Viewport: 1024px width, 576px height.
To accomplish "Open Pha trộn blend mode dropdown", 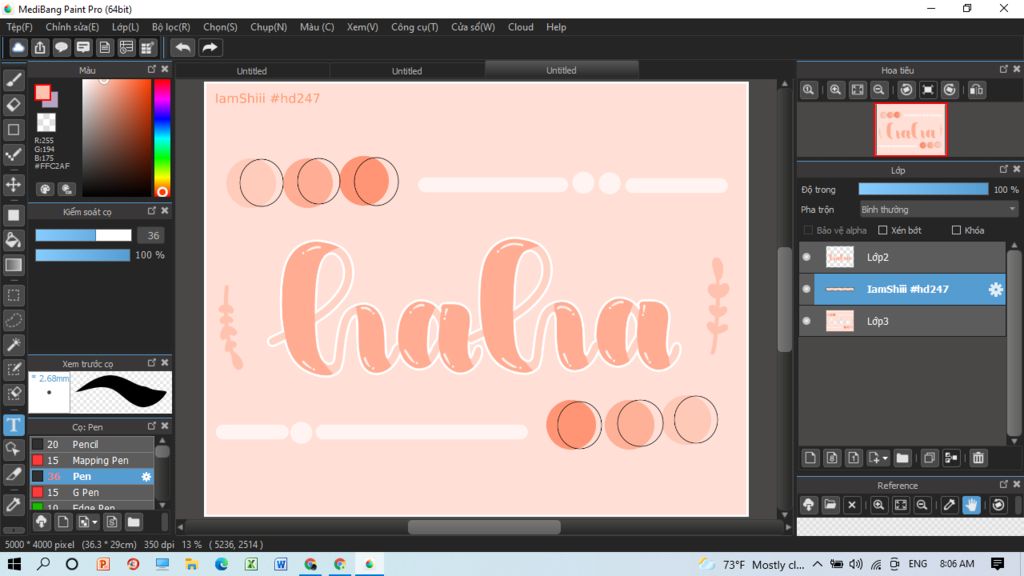I will point(938,210).
